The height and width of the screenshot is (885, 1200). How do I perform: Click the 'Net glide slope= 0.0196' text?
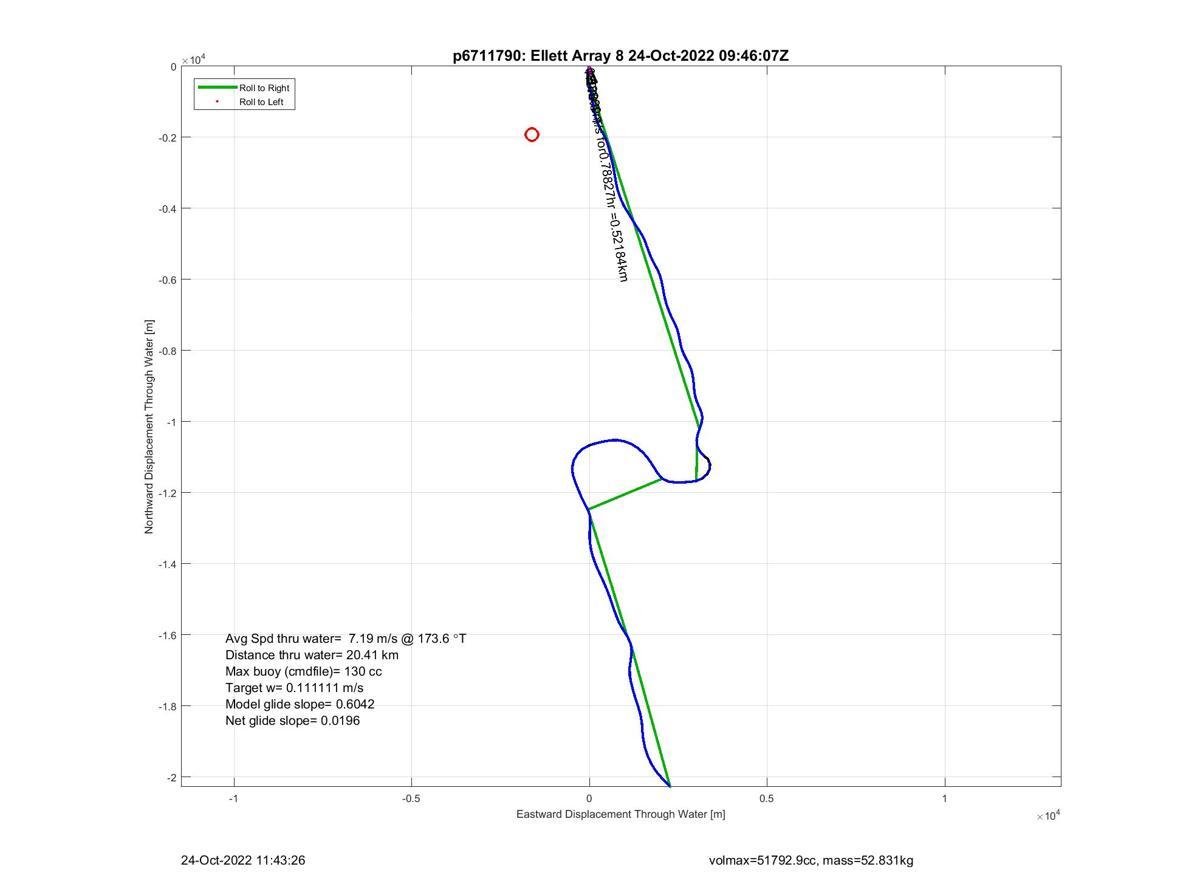point(293,720)
